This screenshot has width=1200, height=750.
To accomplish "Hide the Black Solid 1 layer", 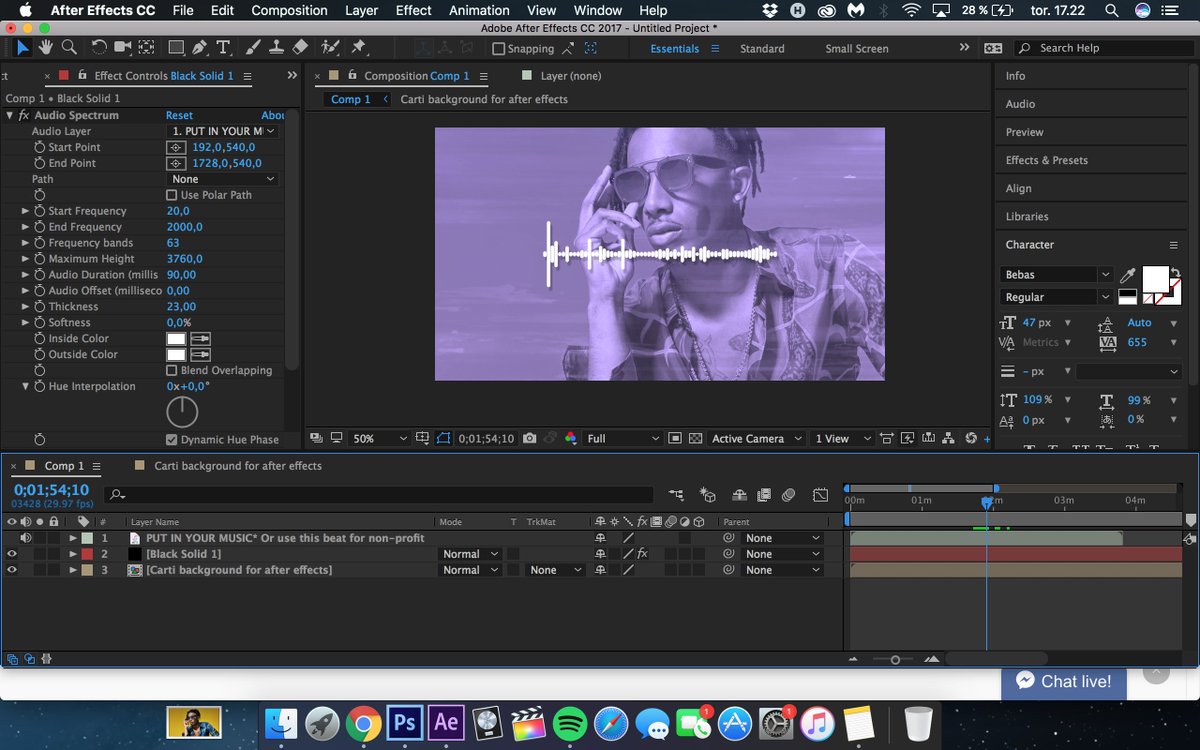I will [x=12, y=554].
